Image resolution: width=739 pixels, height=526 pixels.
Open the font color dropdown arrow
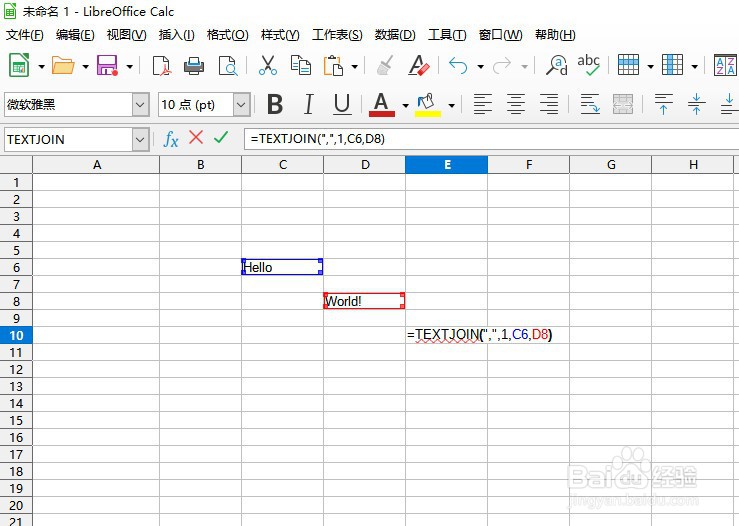click(x=405, y=106)
